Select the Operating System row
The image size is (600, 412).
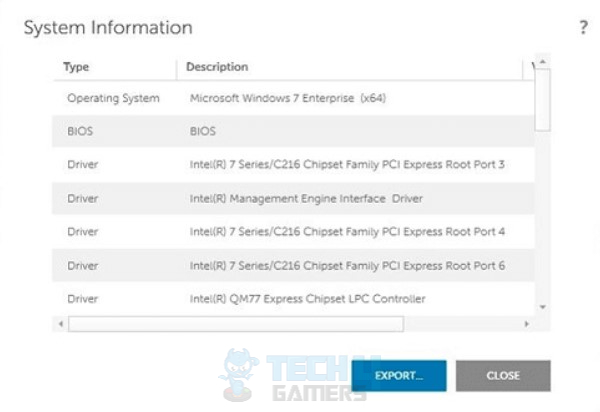pyautogui.click(x=293, y=98)
